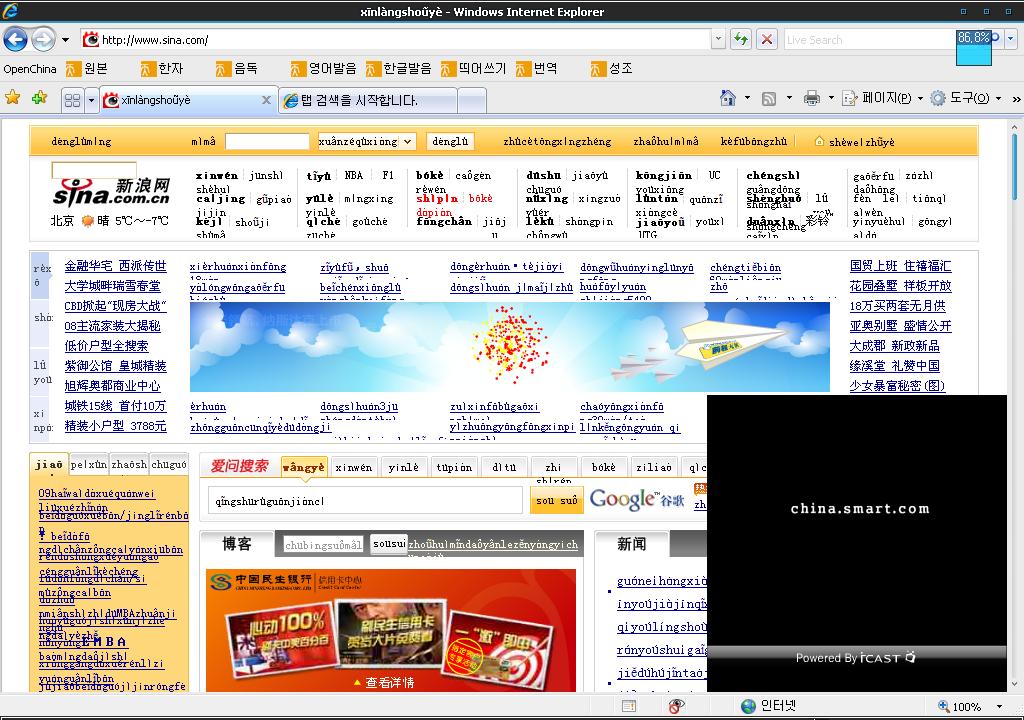
Task: Open the 띄어쓰기 link-bar item
Action: (x=474, y=69)
